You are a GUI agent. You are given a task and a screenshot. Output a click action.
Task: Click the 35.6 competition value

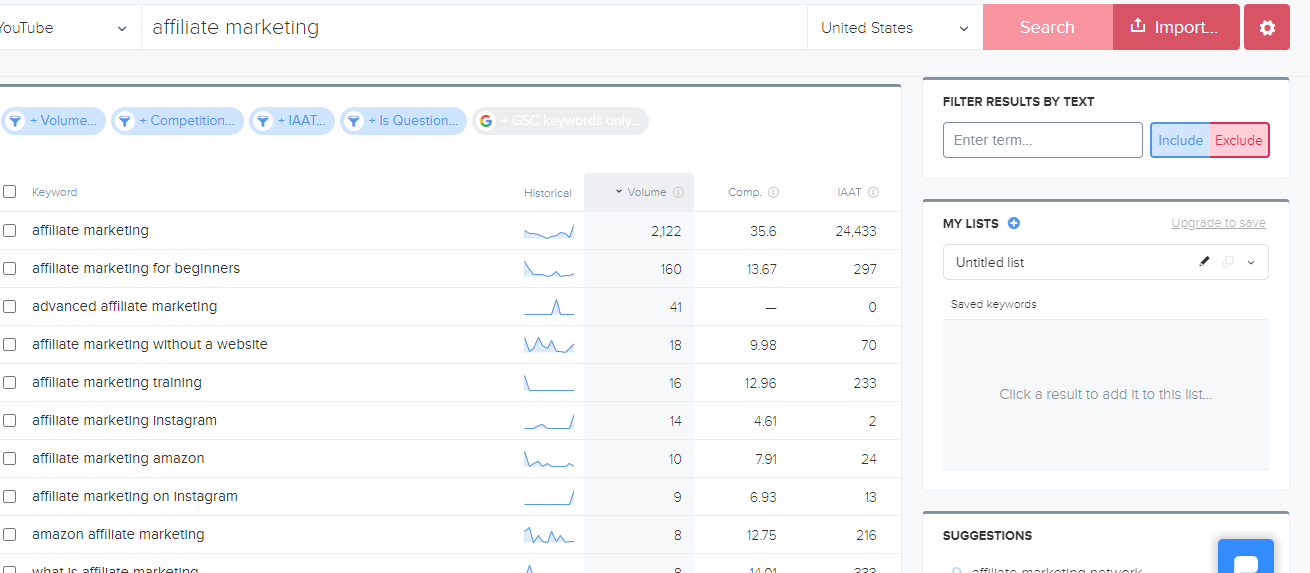click(x=763, y=231)
